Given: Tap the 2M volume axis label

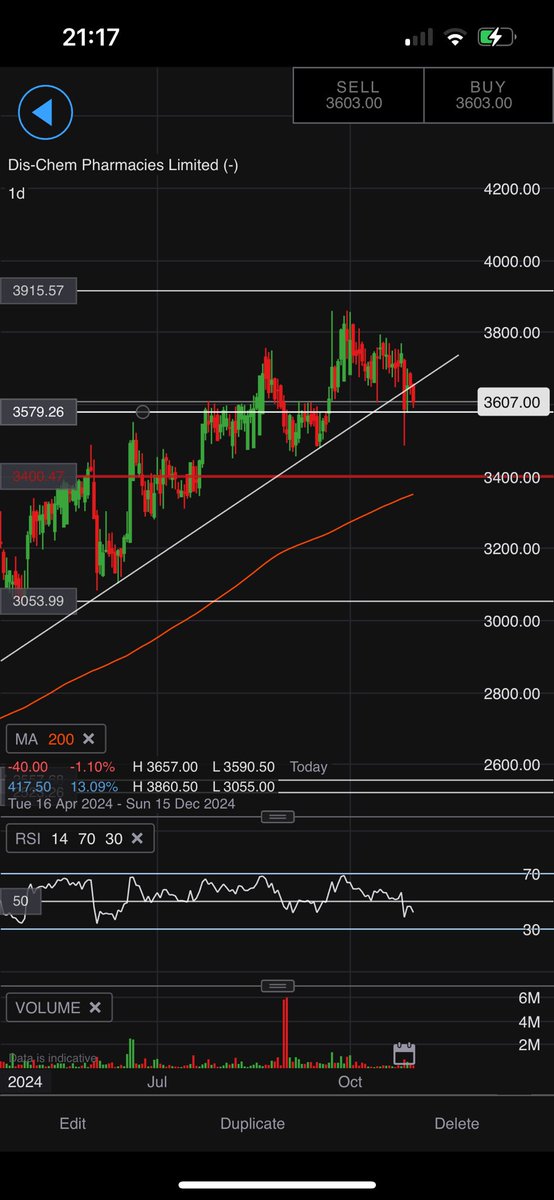Looking at the screenshot, I should (x=530, y=1045).
